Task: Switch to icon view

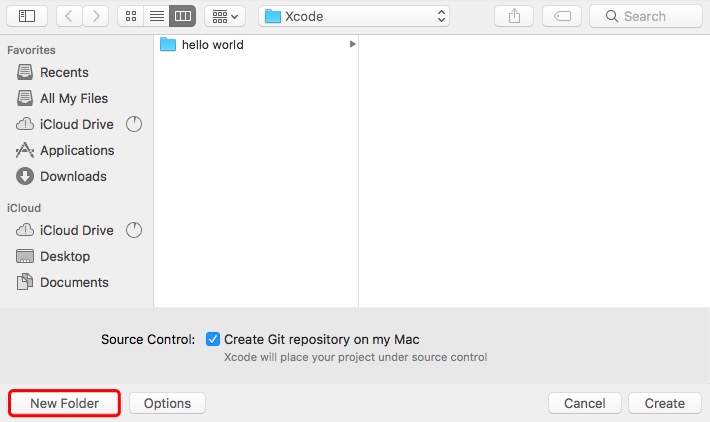Action: [x=130, y=16]
